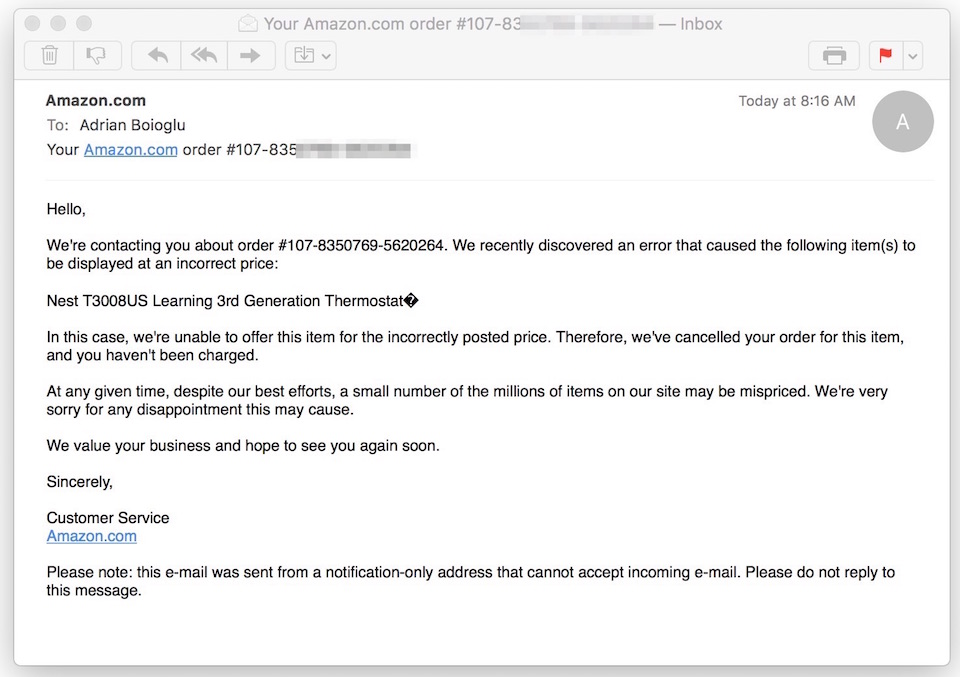Delete this email with the trash icon
Image resolution: width=960 pixels, height=677 pixels.
point(49,56)
